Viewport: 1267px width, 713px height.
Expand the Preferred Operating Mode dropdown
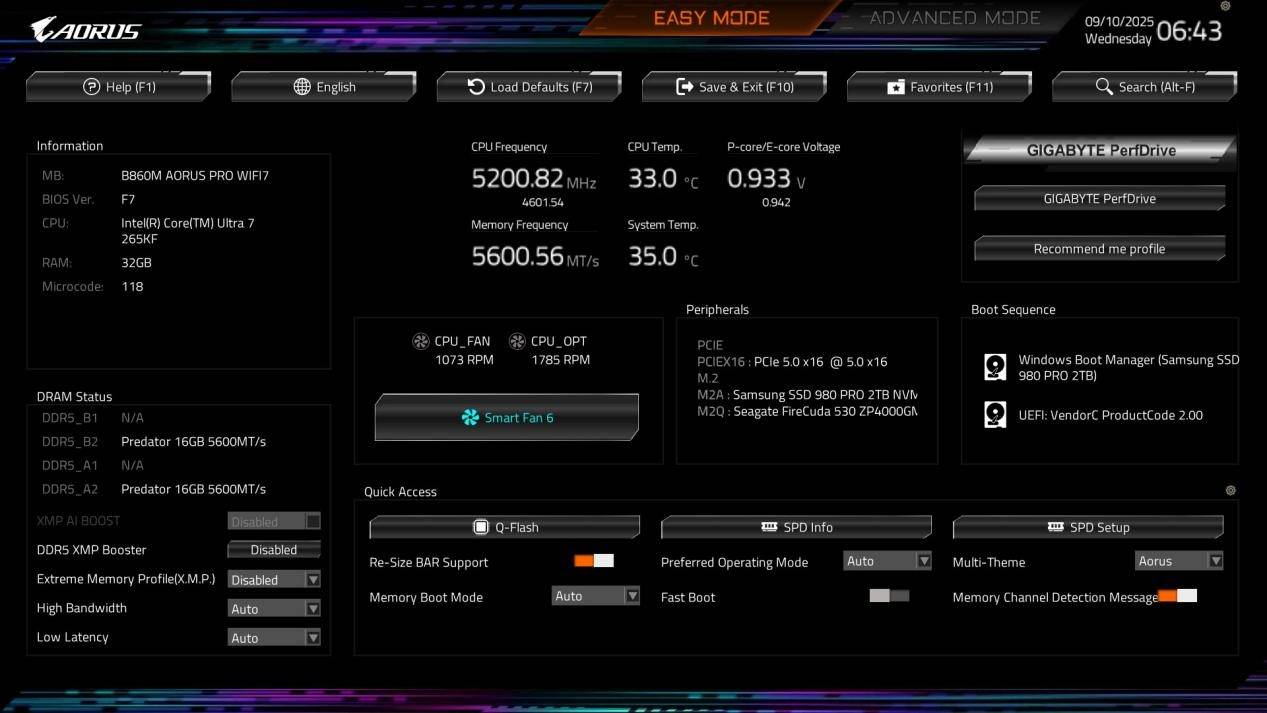pyautogui.click(x=887, y=561)
